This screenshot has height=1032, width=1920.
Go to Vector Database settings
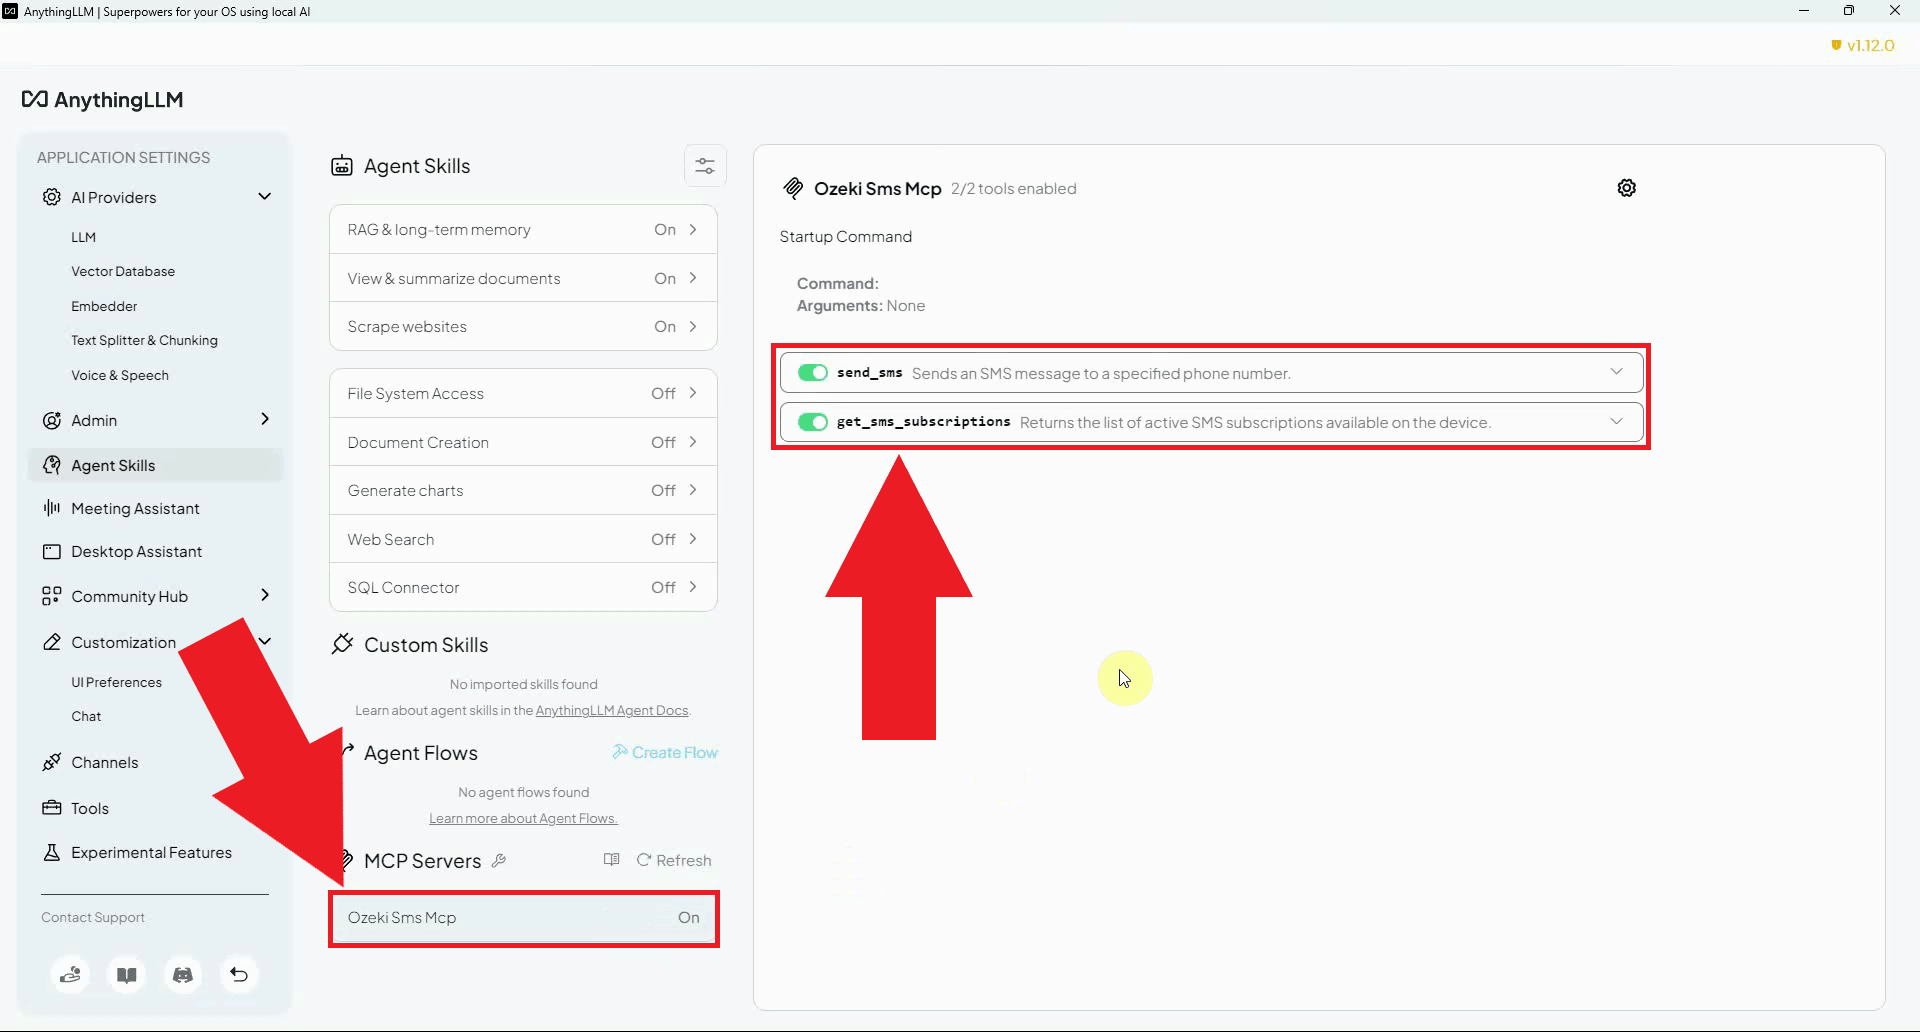pyautogui.click(x=123, y=271)
